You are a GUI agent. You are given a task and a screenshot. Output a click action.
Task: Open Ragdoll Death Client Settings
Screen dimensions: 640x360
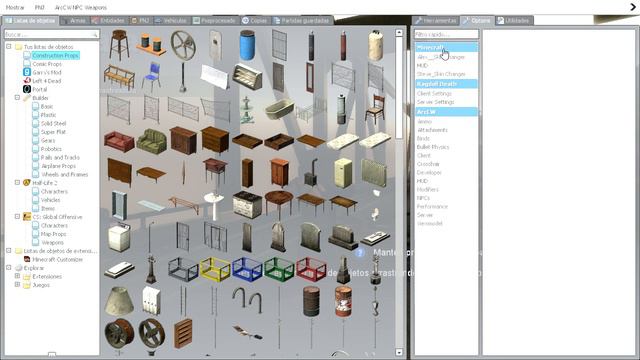click(x=434, y=93)
